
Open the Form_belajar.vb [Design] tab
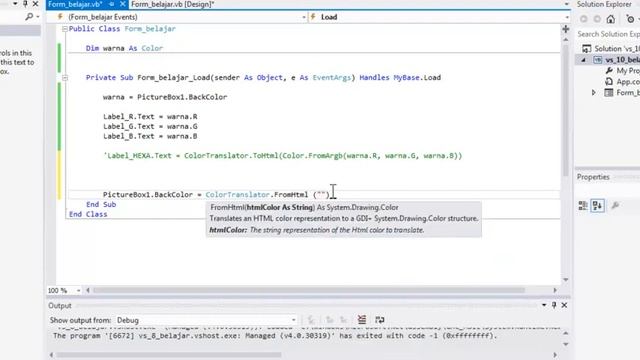pyautogui.click(x=173, y=4)
